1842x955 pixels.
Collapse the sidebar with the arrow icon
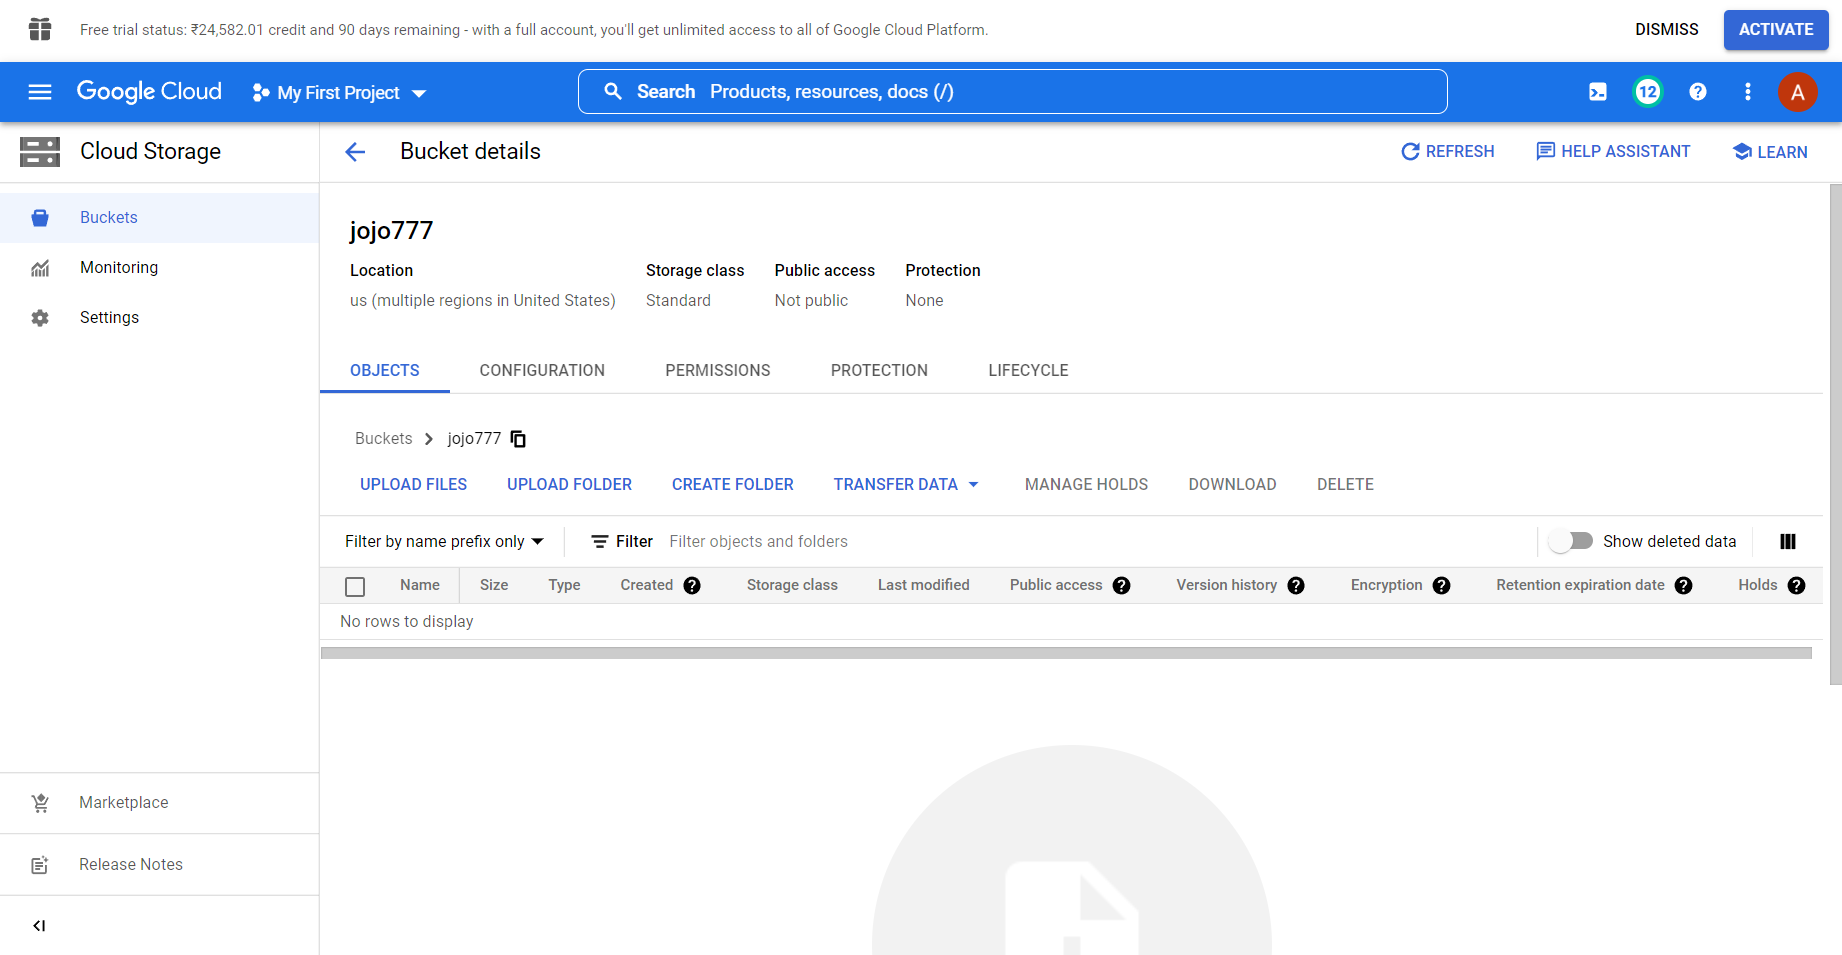[x=39, y=926]
